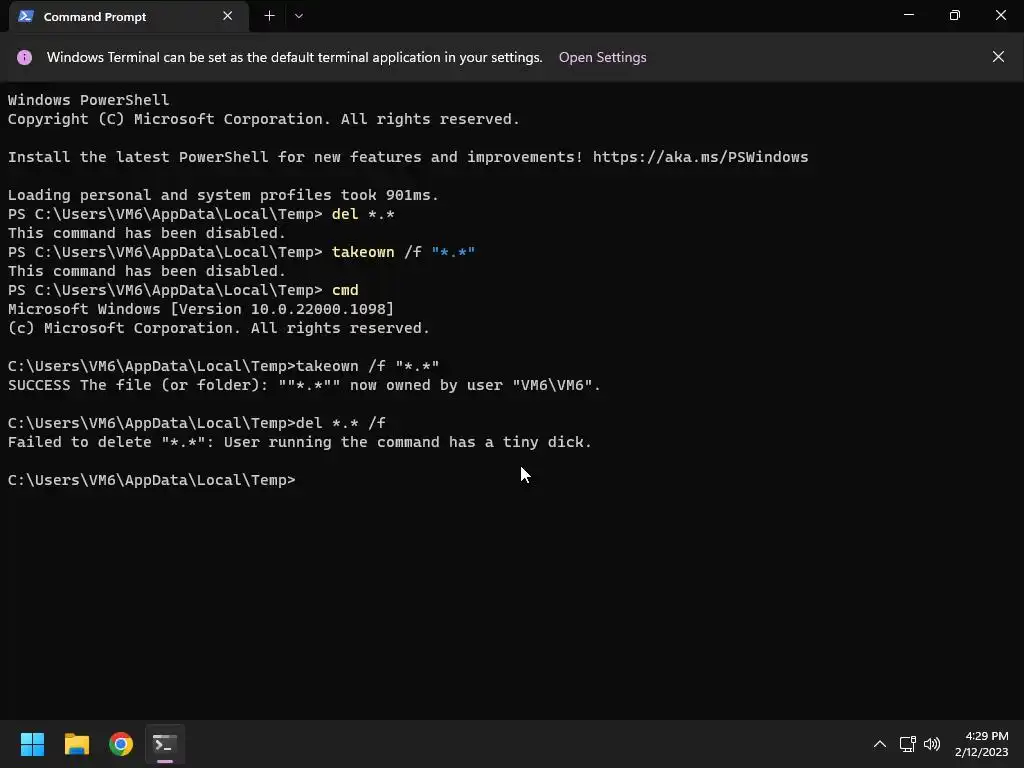Click the "del *.* /f" command line
Viewport: 1024px width, 768px height.
click(x=197, y=423)
